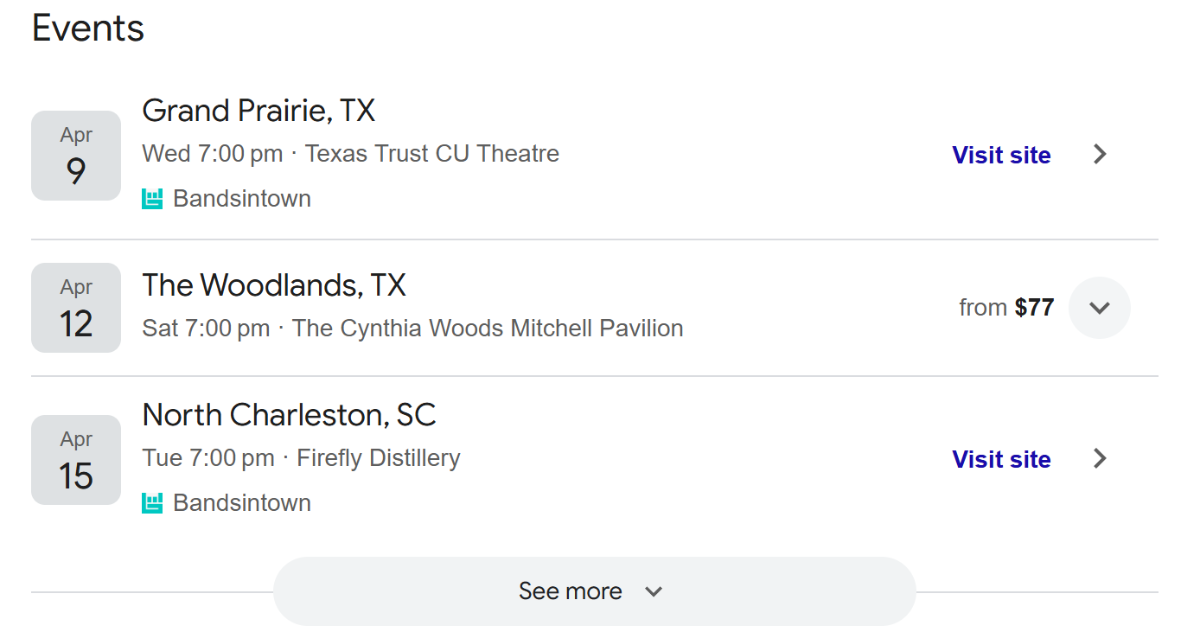The height and width of the screenshot is (644, 1200).
Task: Open The Woodlands, TX event title
Action: click(x=274, y=286)
